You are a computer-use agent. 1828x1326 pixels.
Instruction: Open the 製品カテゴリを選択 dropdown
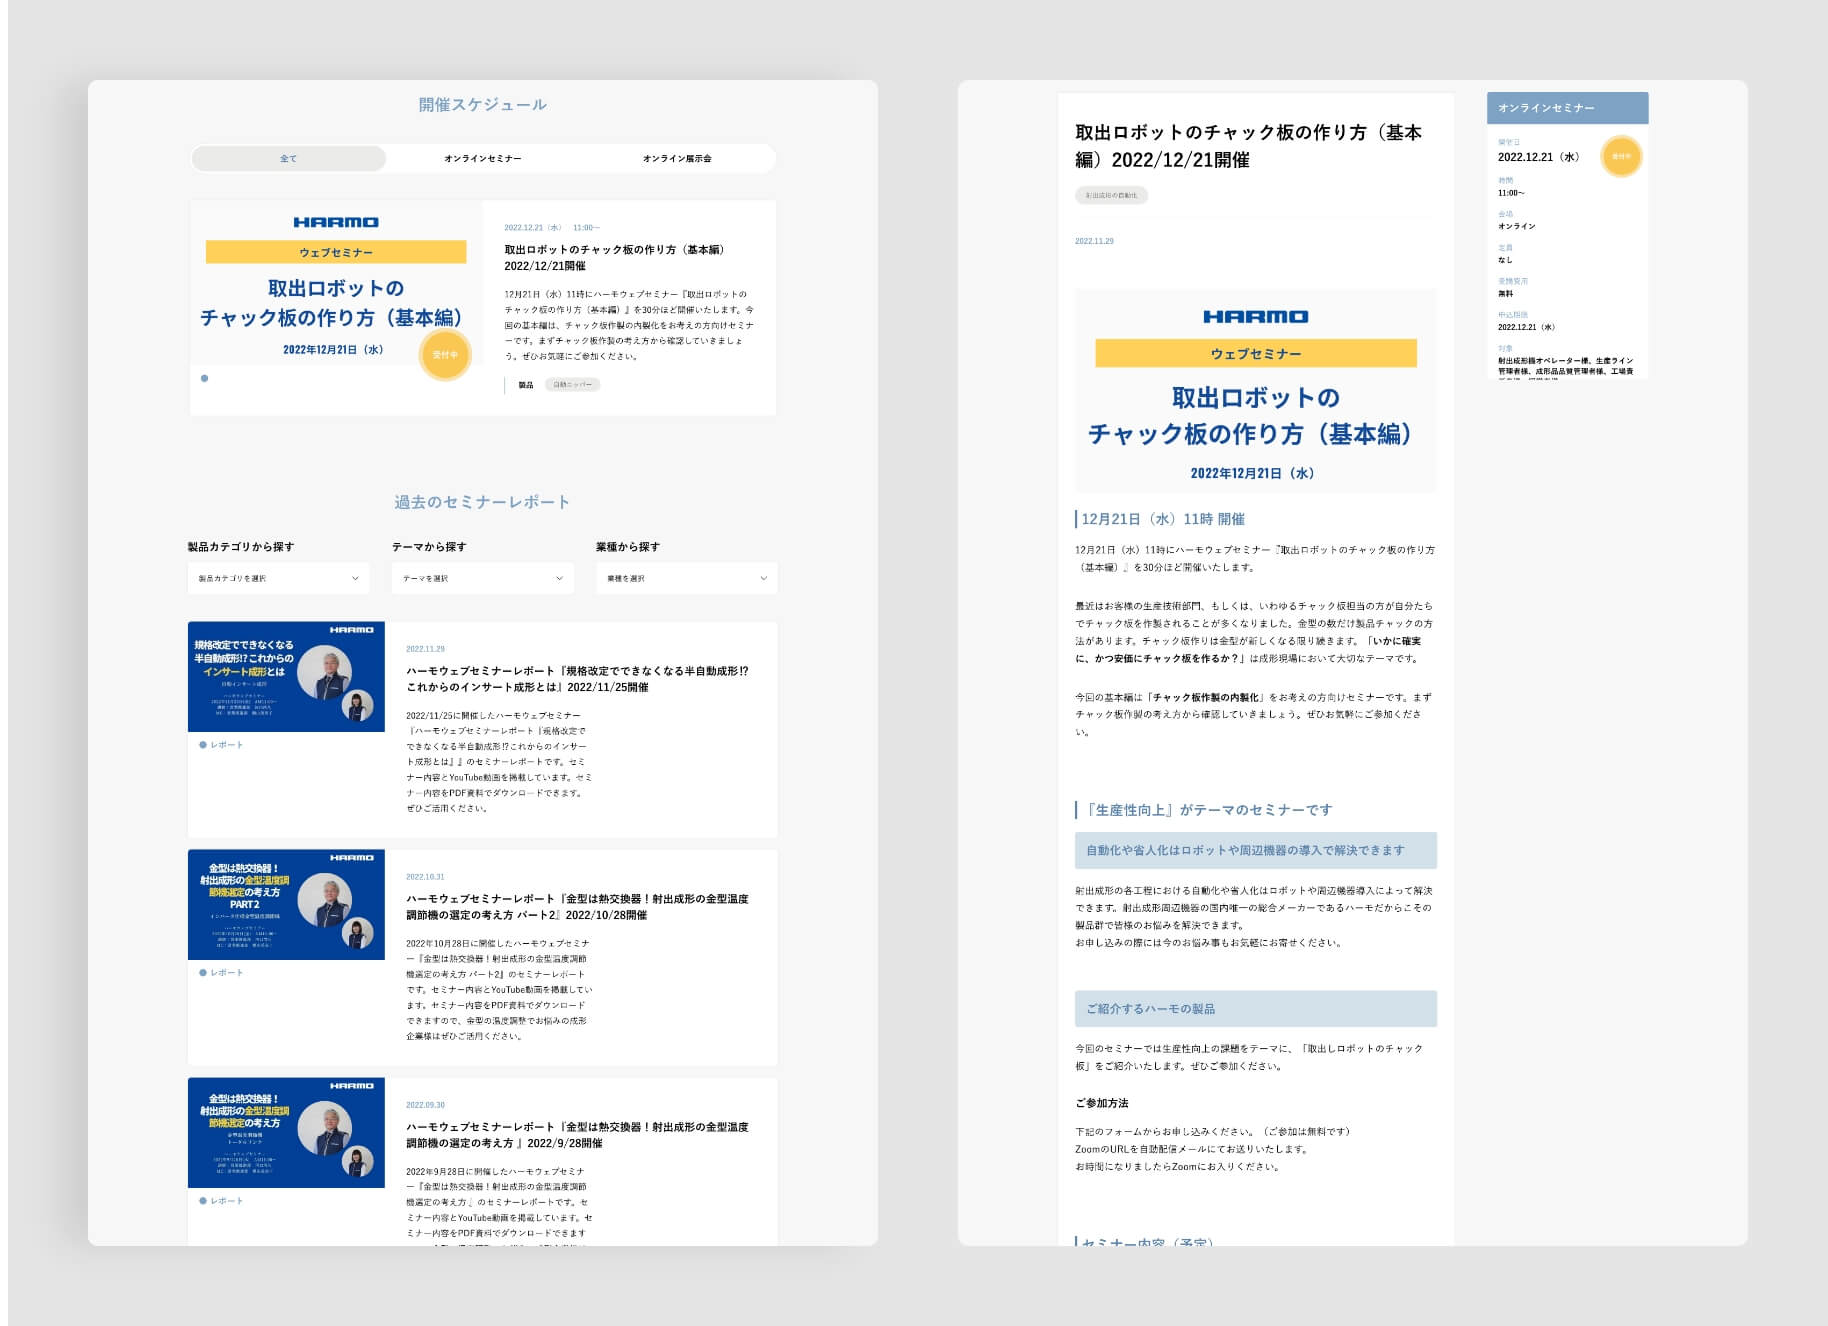[x=278, y=578]
